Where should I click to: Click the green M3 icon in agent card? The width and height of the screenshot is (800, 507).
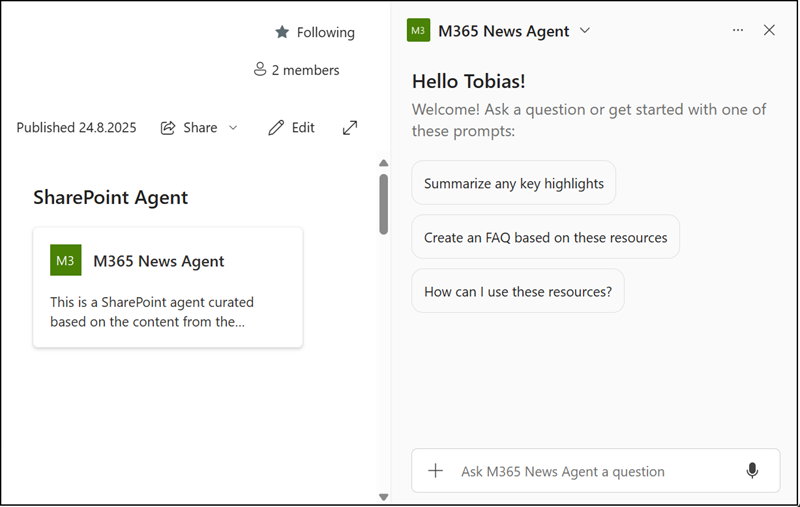(65, 260)
